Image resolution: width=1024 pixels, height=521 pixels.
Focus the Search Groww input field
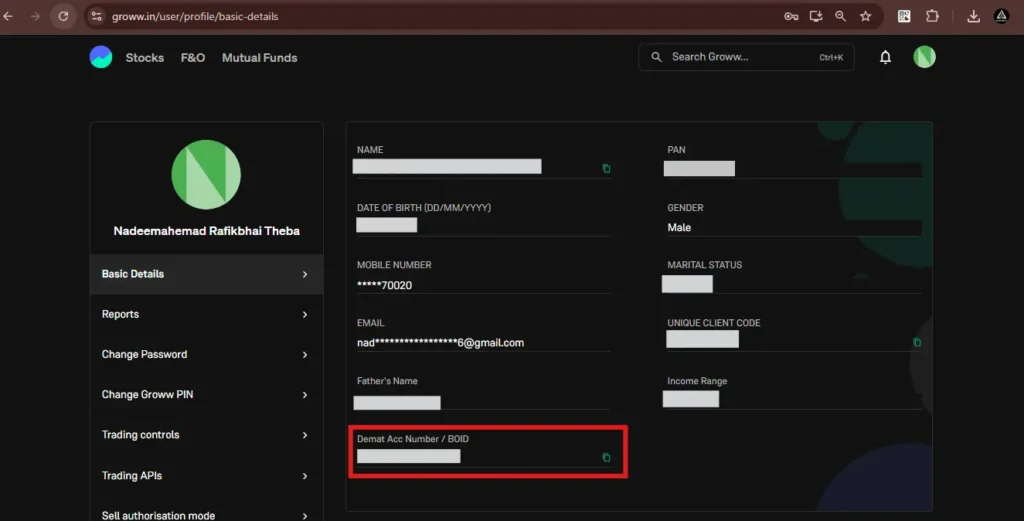point(746,57)
